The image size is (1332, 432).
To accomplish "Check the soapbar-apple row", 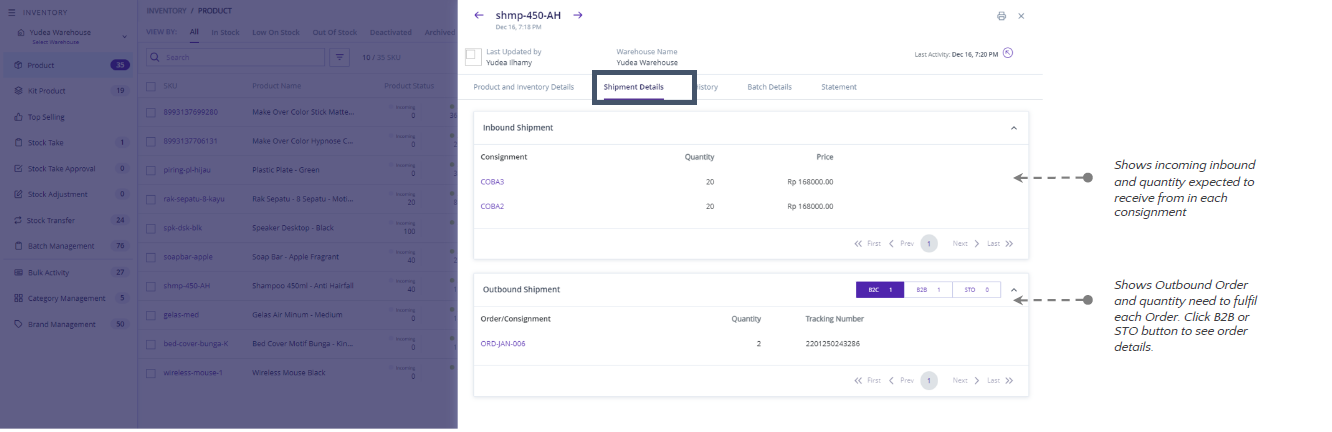I will tap(151, 257).
